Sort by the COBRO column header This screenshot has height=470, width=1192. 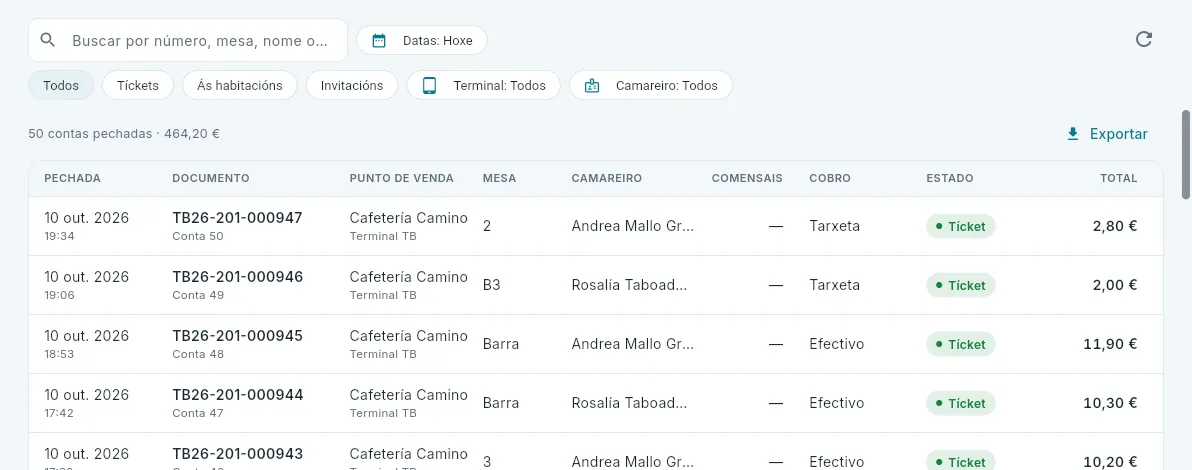click(x=830, y=178)
